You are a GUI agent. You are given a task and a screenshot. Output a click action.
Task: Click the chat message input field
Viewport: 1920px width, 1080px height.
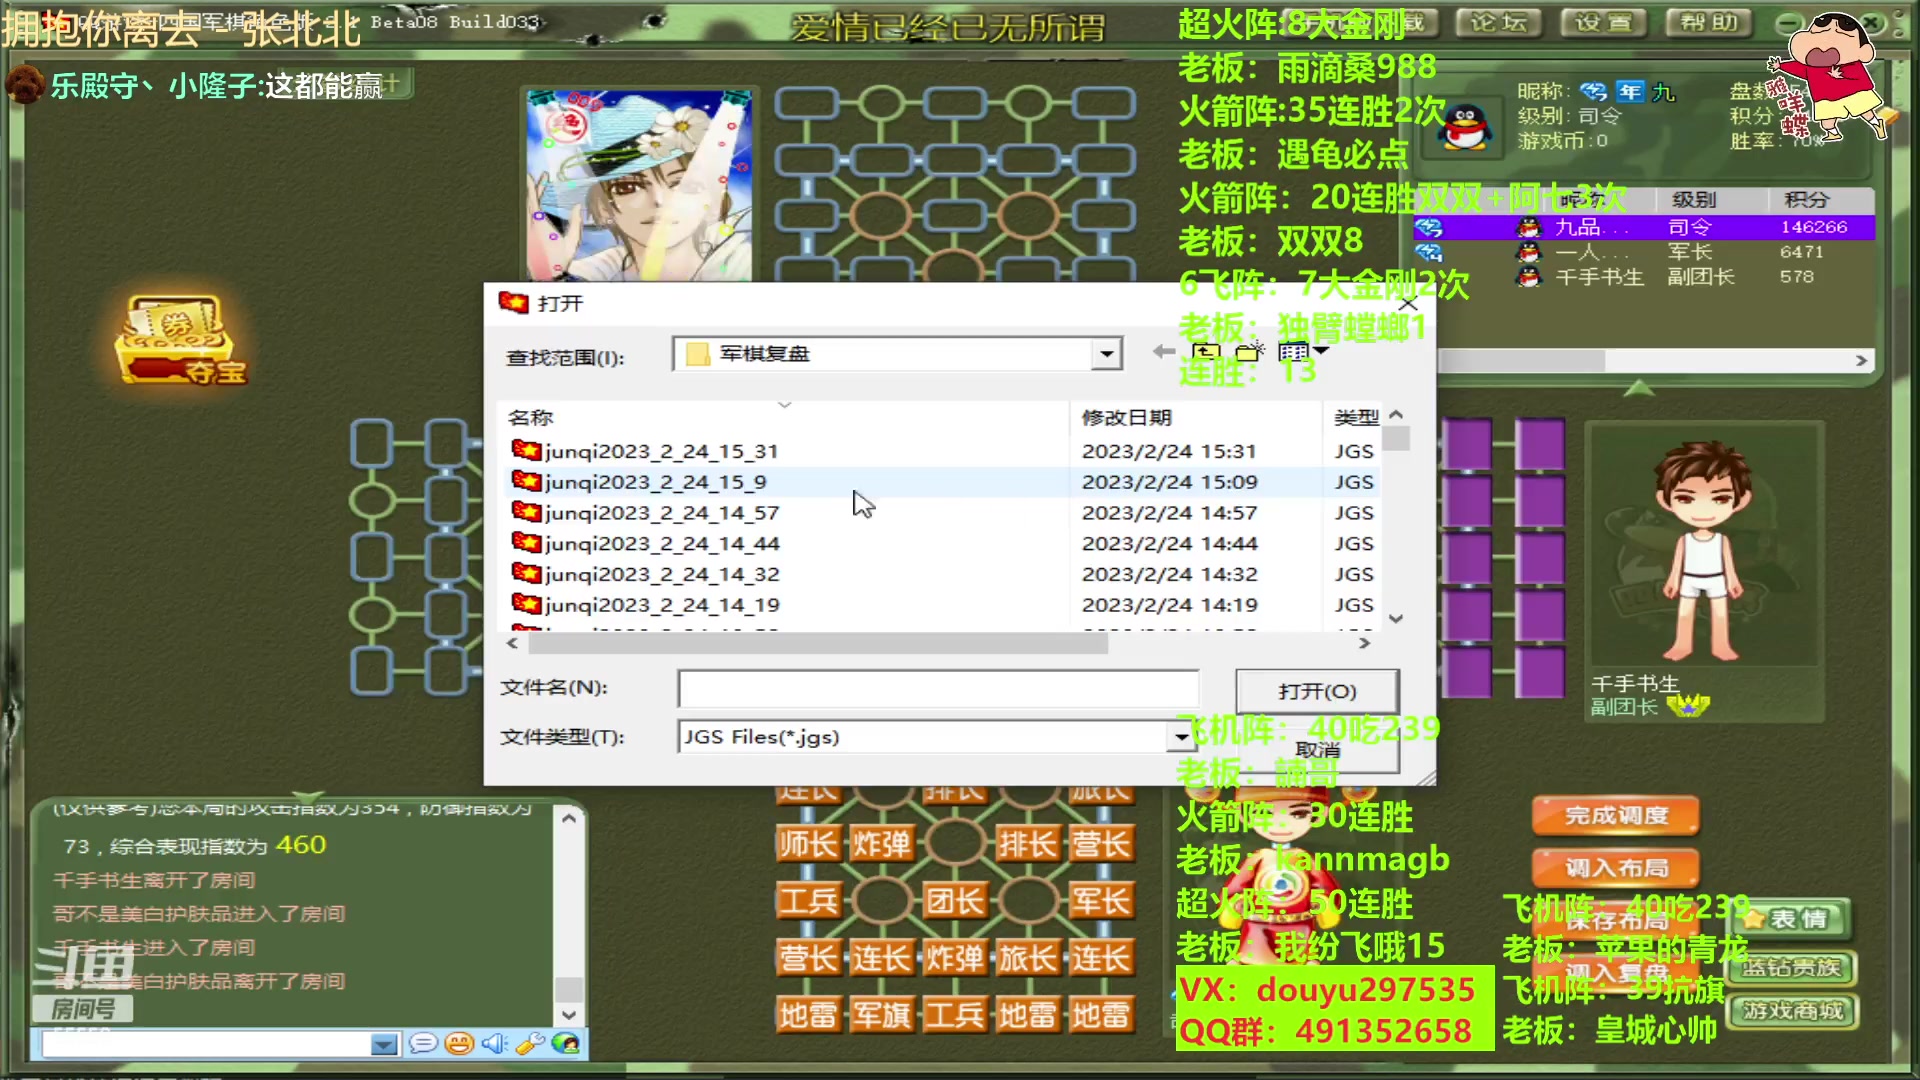pyautogui.click(x=207, y=1045)
